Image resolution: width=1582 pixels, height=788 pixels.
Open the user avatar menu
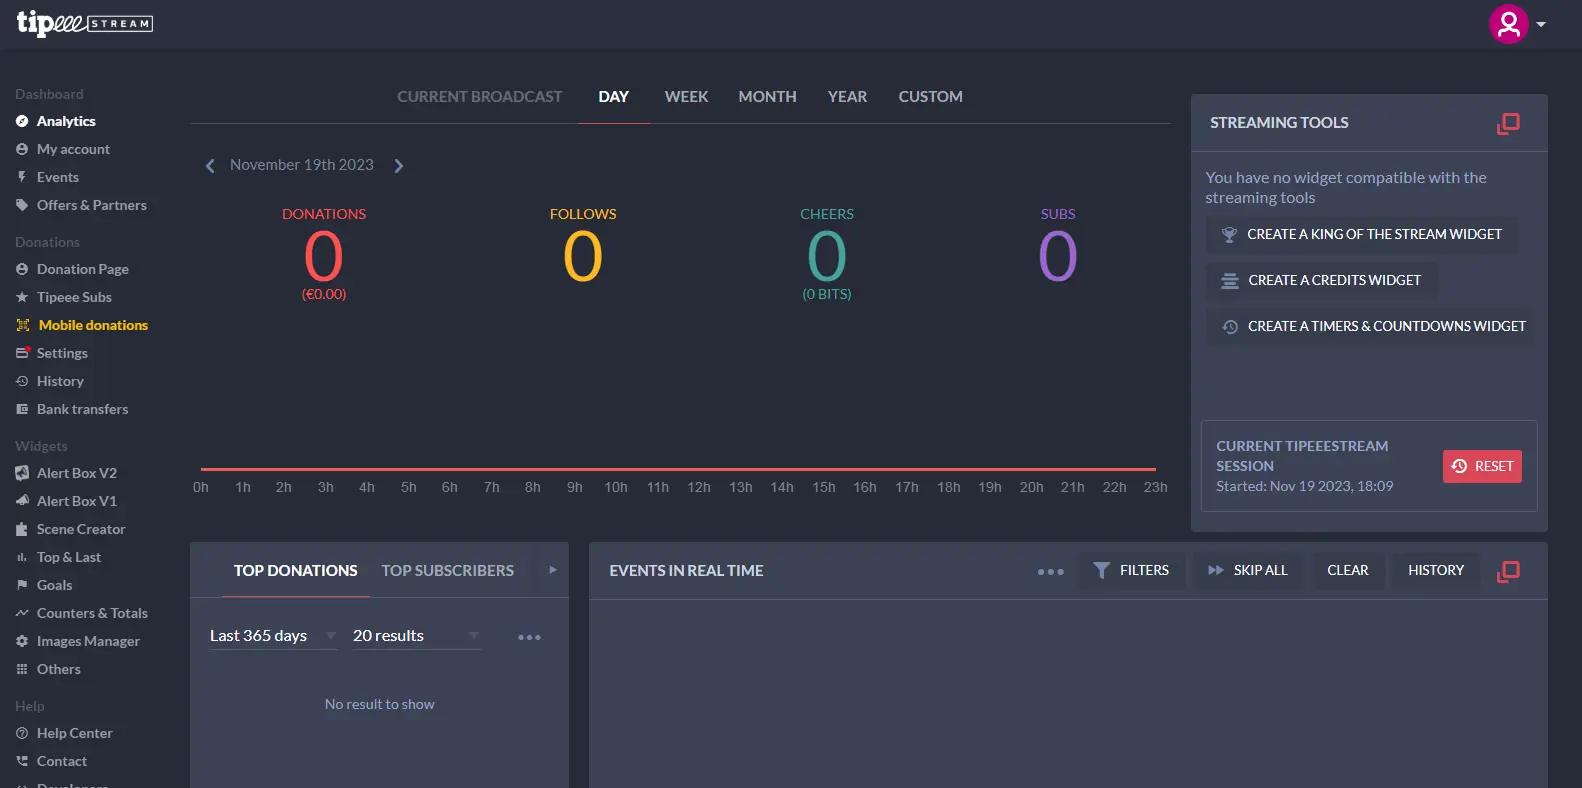point(1508,24)
